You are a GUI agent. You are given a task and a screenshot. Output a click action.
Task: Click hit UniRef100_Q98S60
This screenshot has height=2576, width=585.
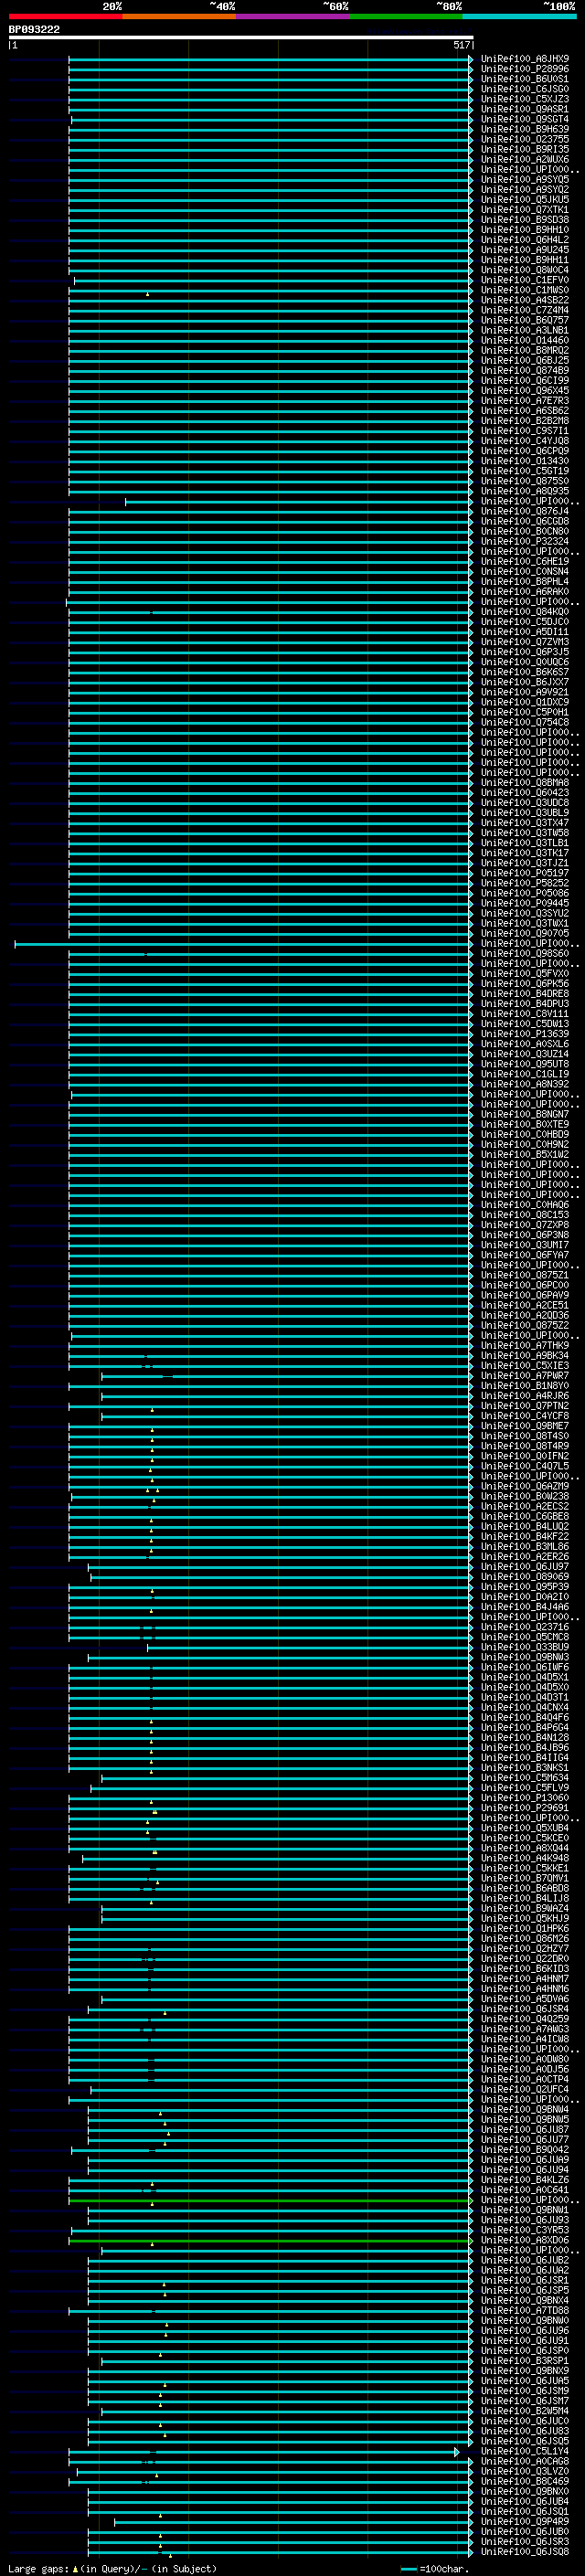(x=525, y=953)
